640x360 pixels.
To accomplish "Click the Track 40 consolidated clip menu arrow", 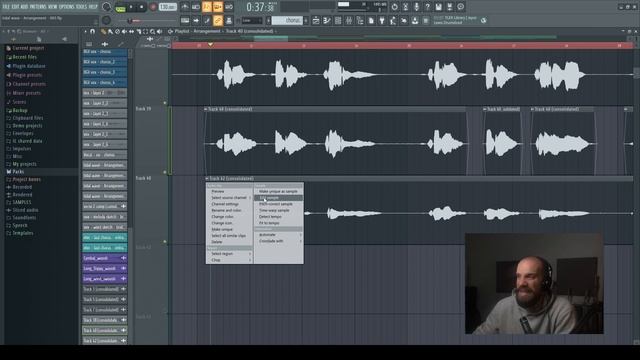I will (x=206, y=109).
